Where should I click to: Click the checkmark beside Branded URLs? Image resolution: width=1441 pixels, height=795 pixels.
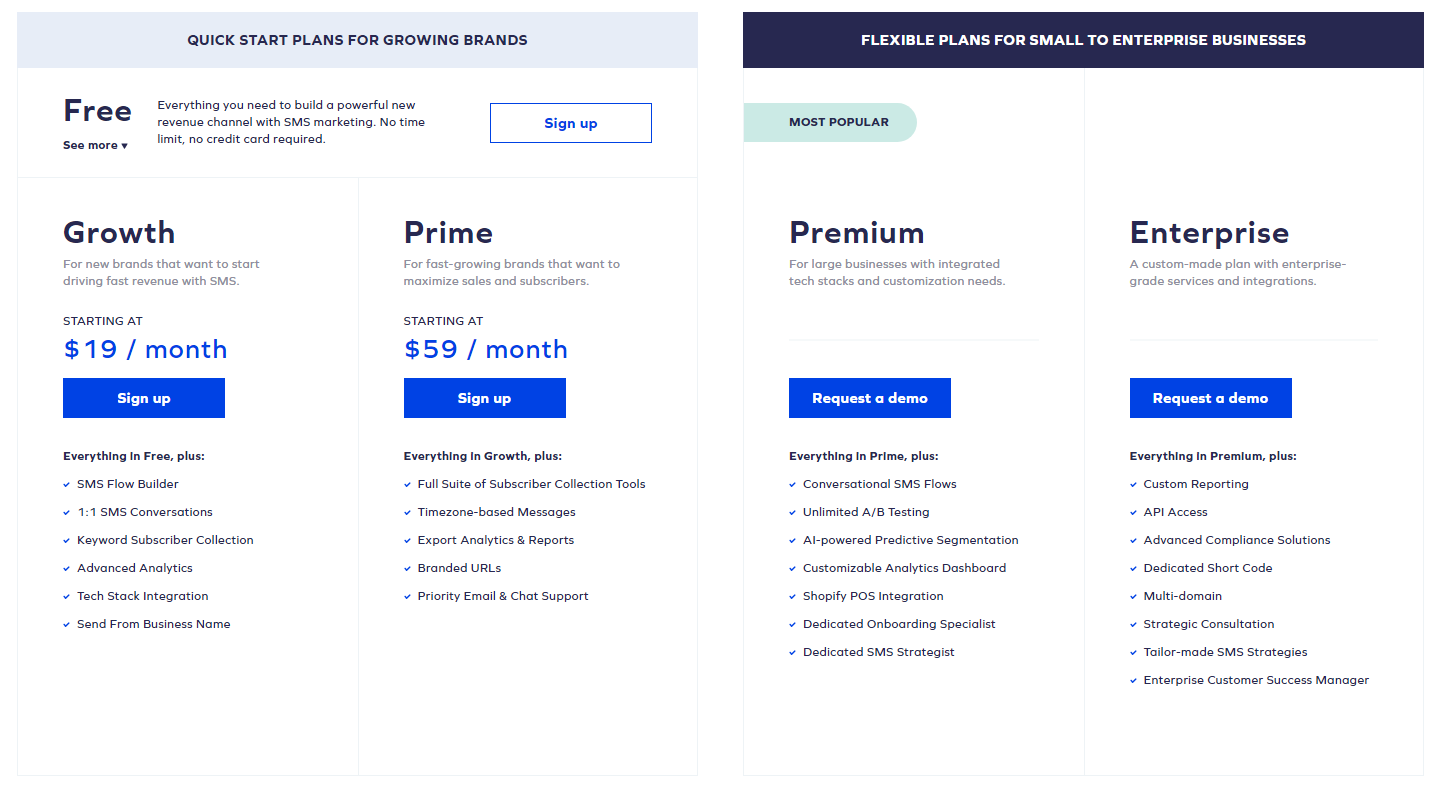tap(408, 569)
